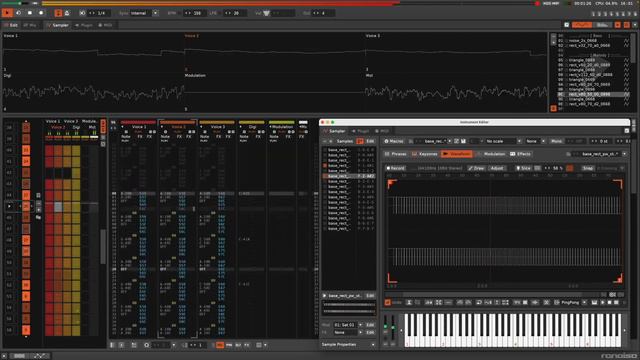Enable the Slice tool

click(x=523, y=168)
